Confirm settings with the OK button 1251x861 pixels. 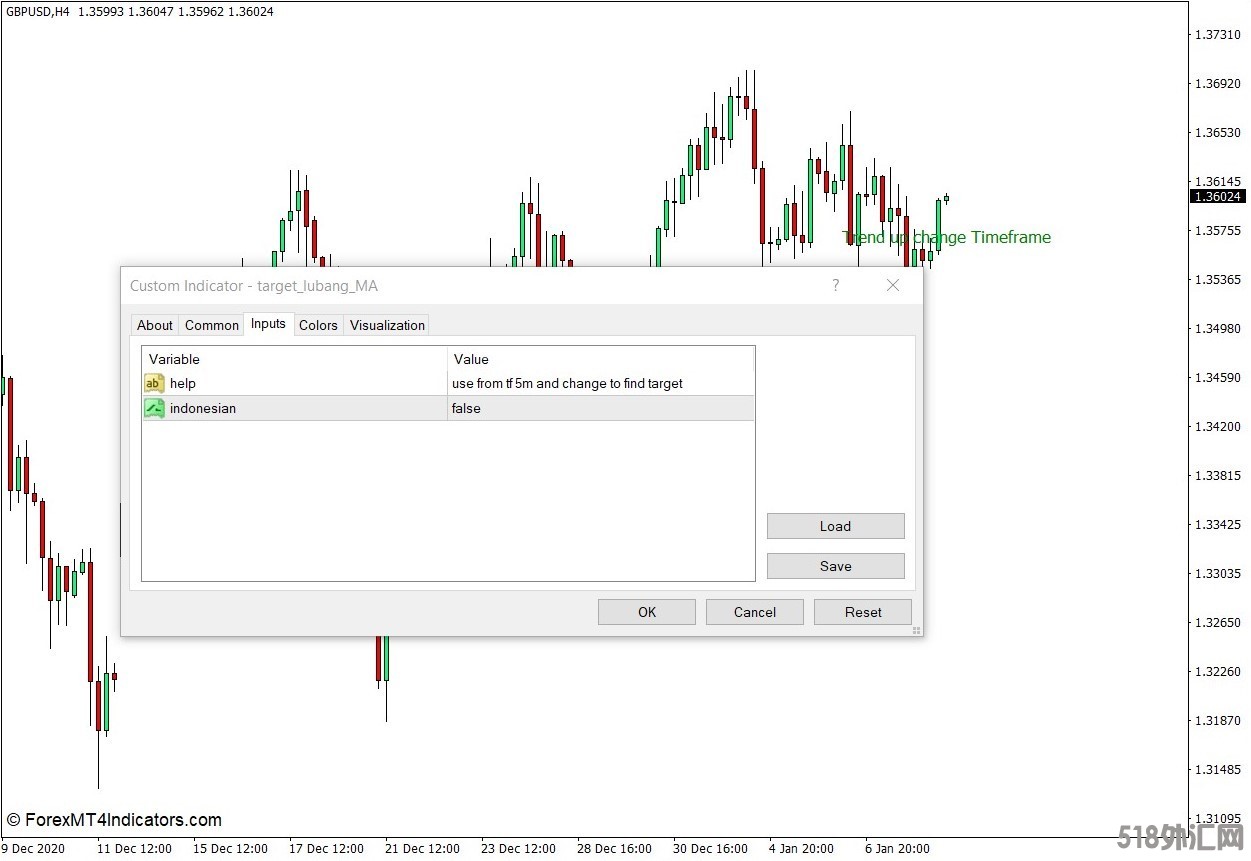coord(647,612)
